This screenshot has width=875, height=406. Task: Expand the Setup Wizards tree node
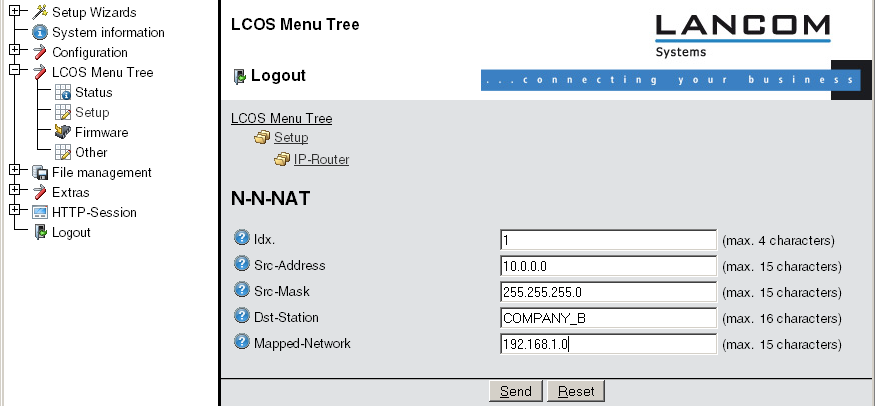coord(14,11)
